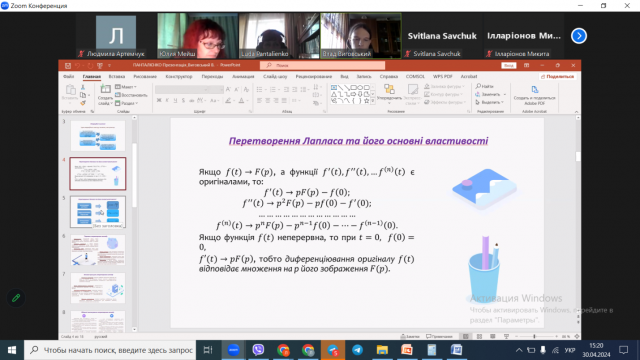
Task: Show next participants with blue arrow
Action: pos(579,36)
